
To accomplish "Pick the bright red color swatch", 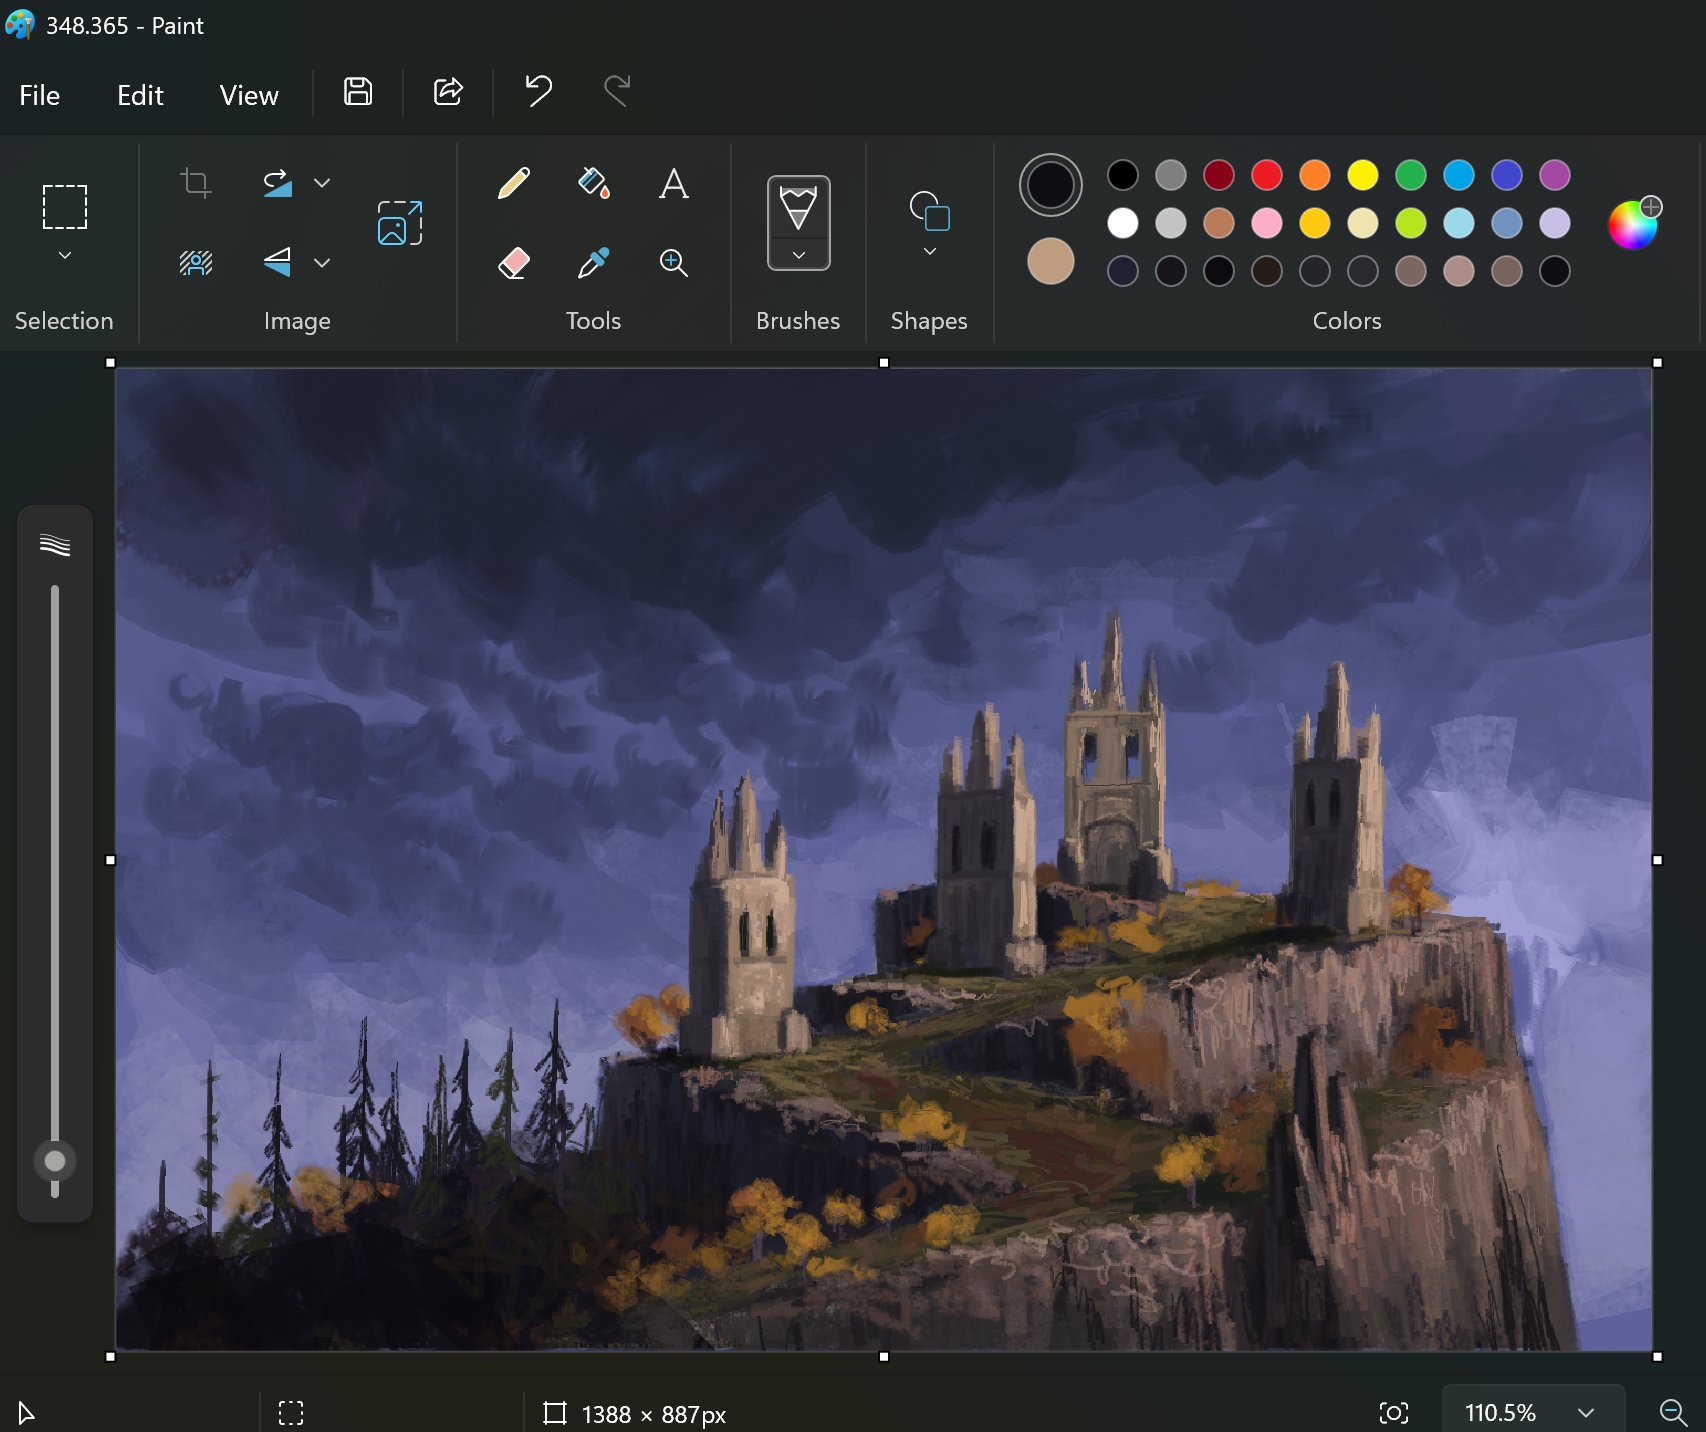I will click(1267, 175).
